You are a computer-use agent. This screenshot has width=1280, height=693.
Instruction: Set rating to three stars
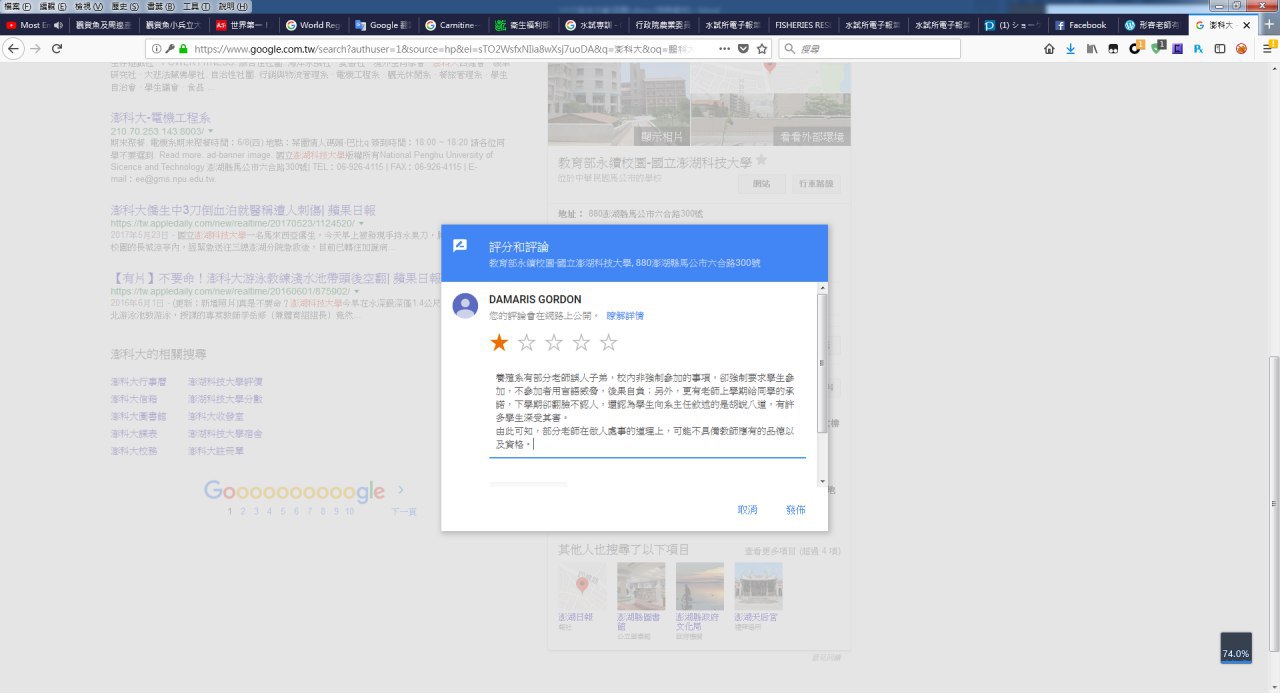coord(554,344)
